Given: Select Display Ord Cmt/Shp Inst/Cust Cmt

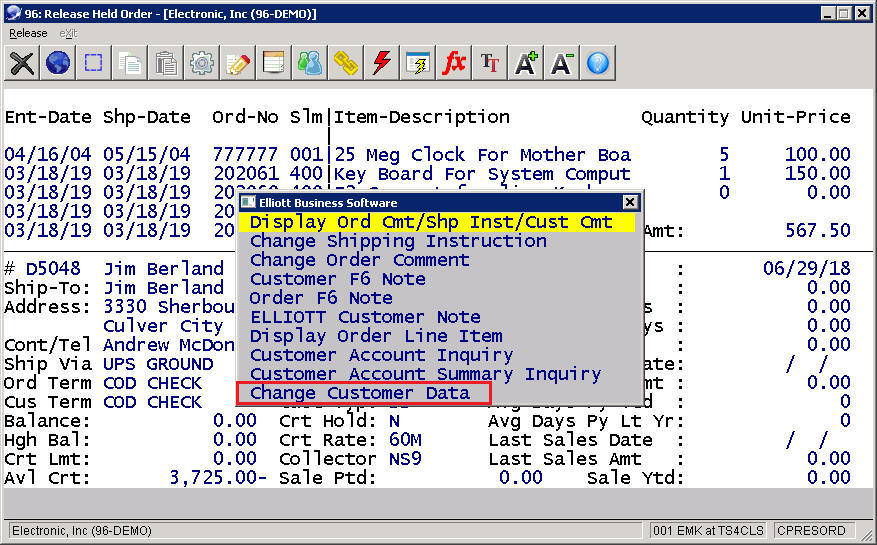Looking at the screenshot, I should [437, 222].
